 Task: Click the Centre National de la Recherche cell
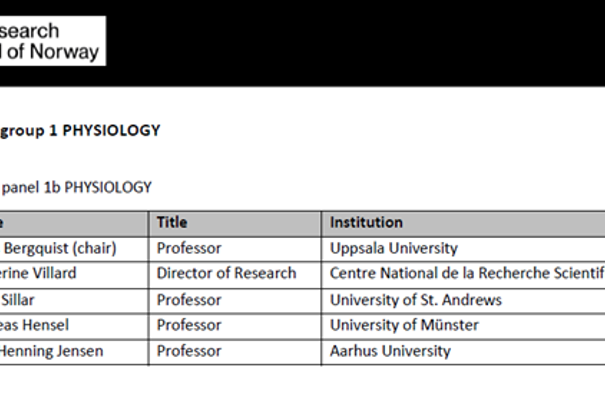(x=463, y=275)
